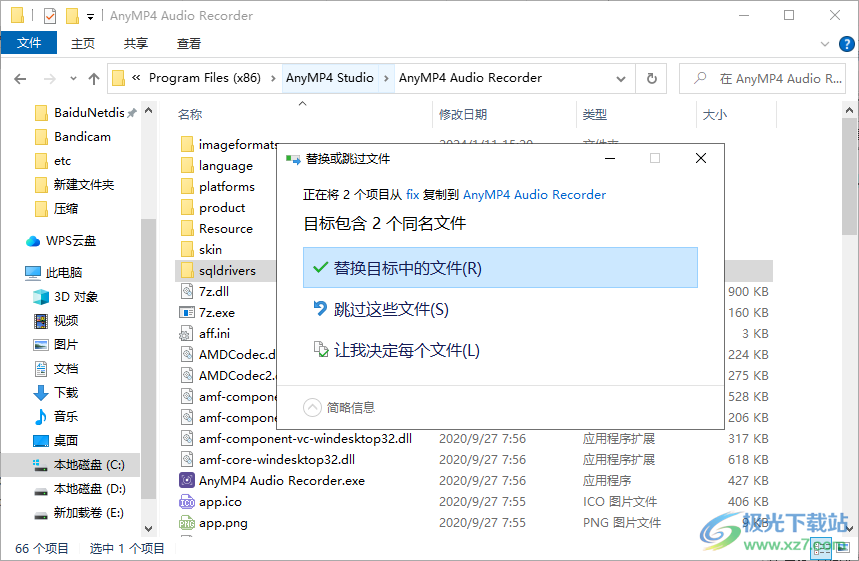Go up one folder level arrow
The image size is (859, 561).
tap(94, 79)
